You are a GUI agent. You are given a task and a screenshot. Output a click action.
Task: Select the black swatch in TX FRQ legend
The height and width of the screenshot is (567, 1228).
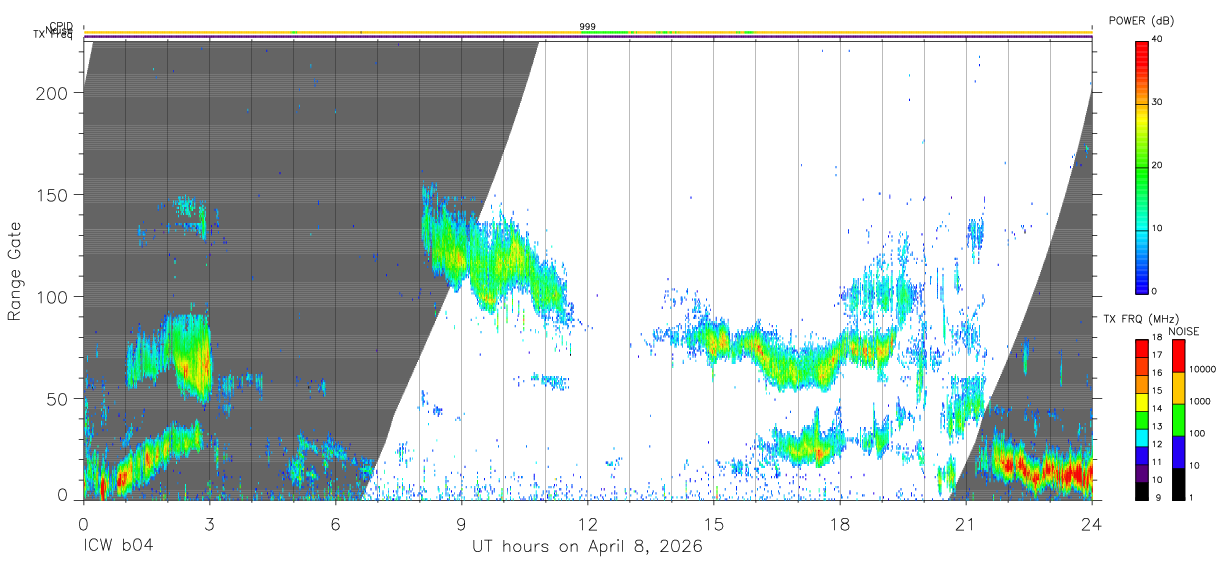pyautogui.click(x=1141, y=490)
